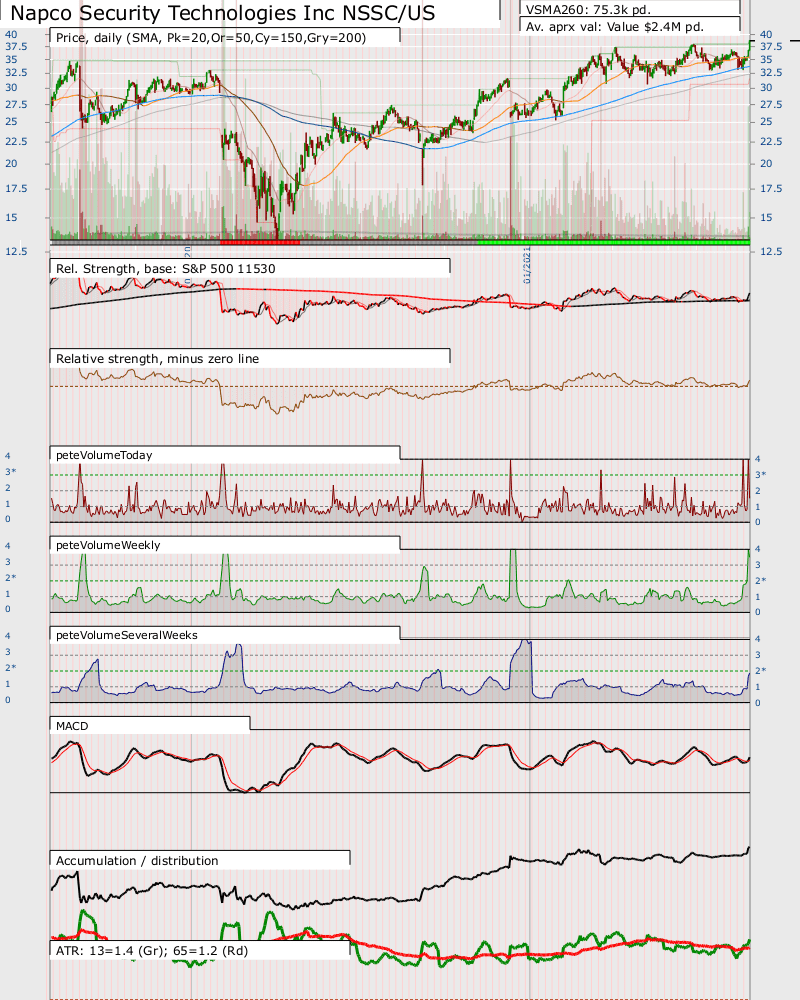Click the red segment of the trend bar
Viewport: 800px width, 1000px height.
[260, 242]
